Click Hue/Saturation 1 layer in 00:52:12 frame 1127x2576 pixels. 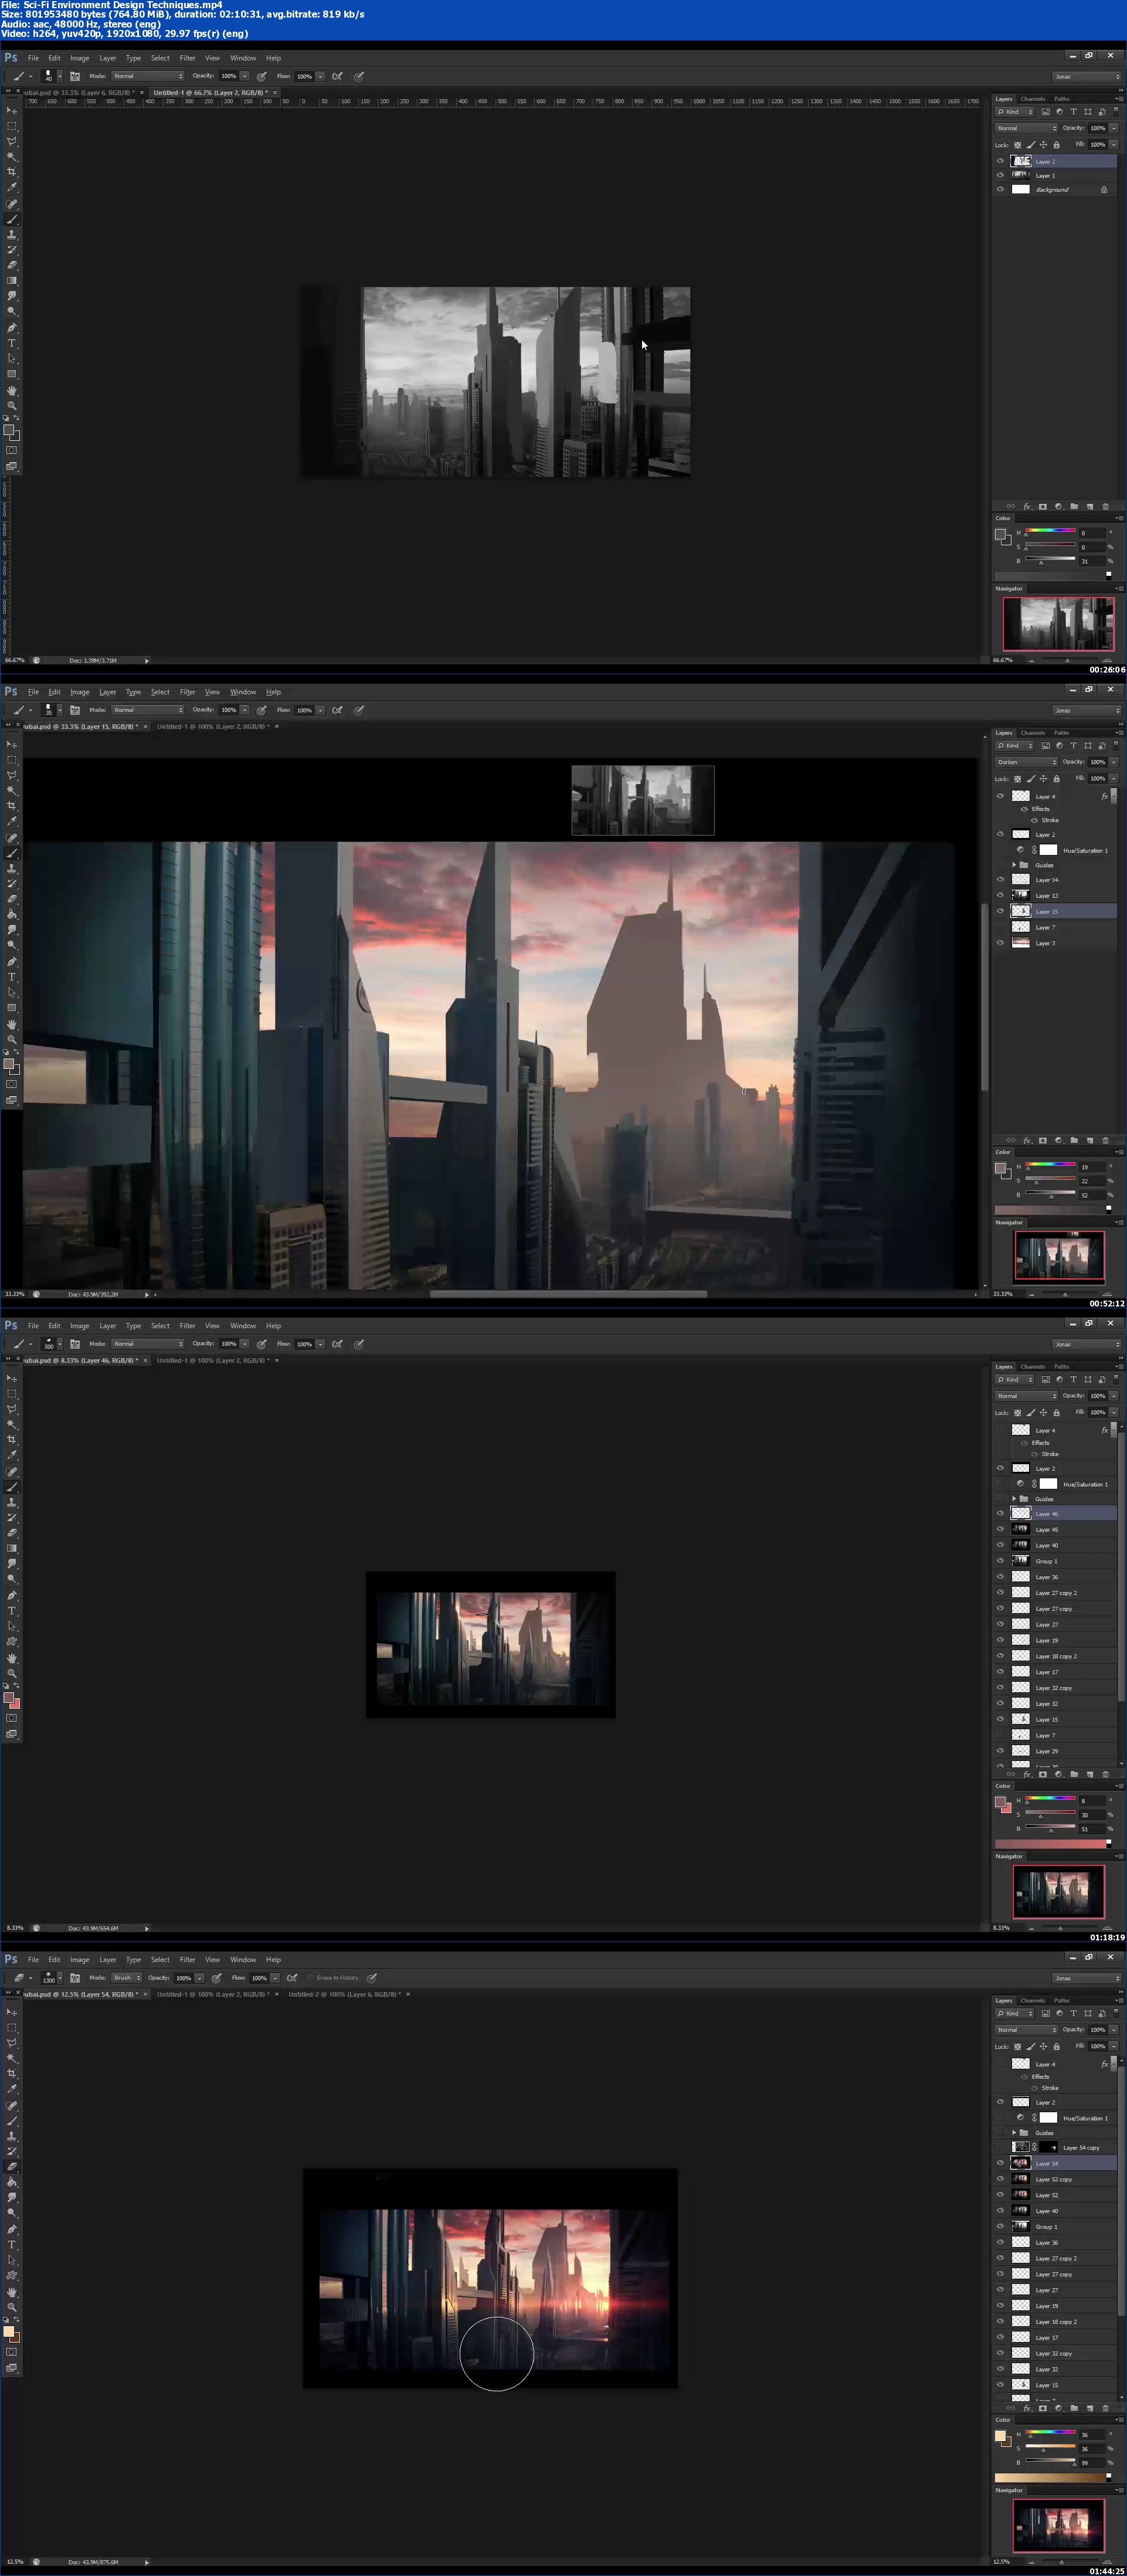click(1055, 850)
